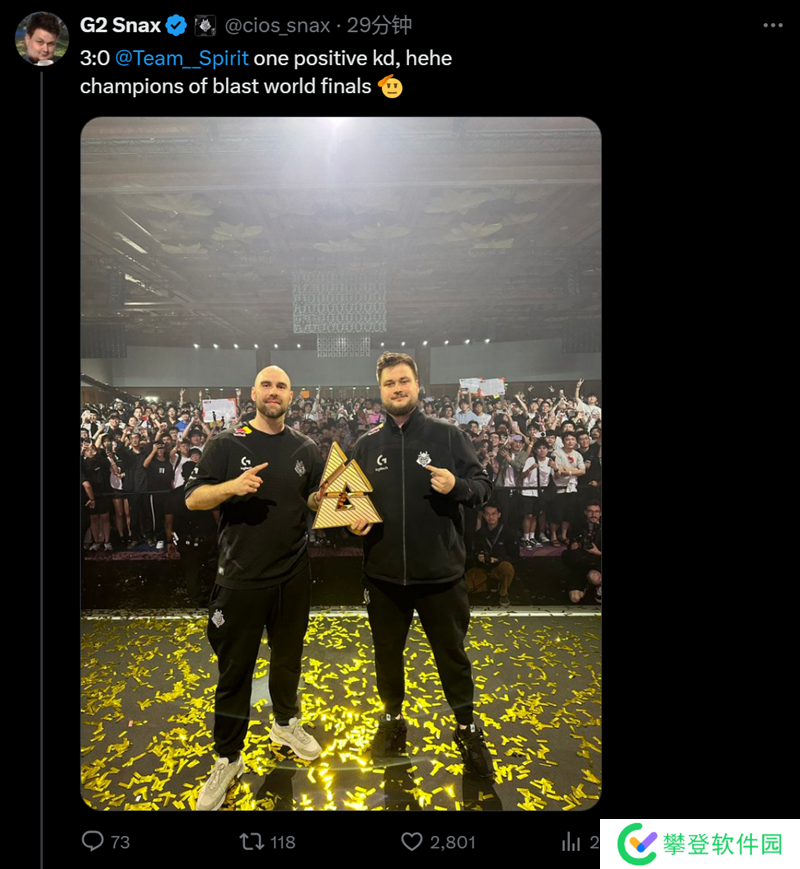
Task: Open the three-dot more options menu
Action: [772, 25]
